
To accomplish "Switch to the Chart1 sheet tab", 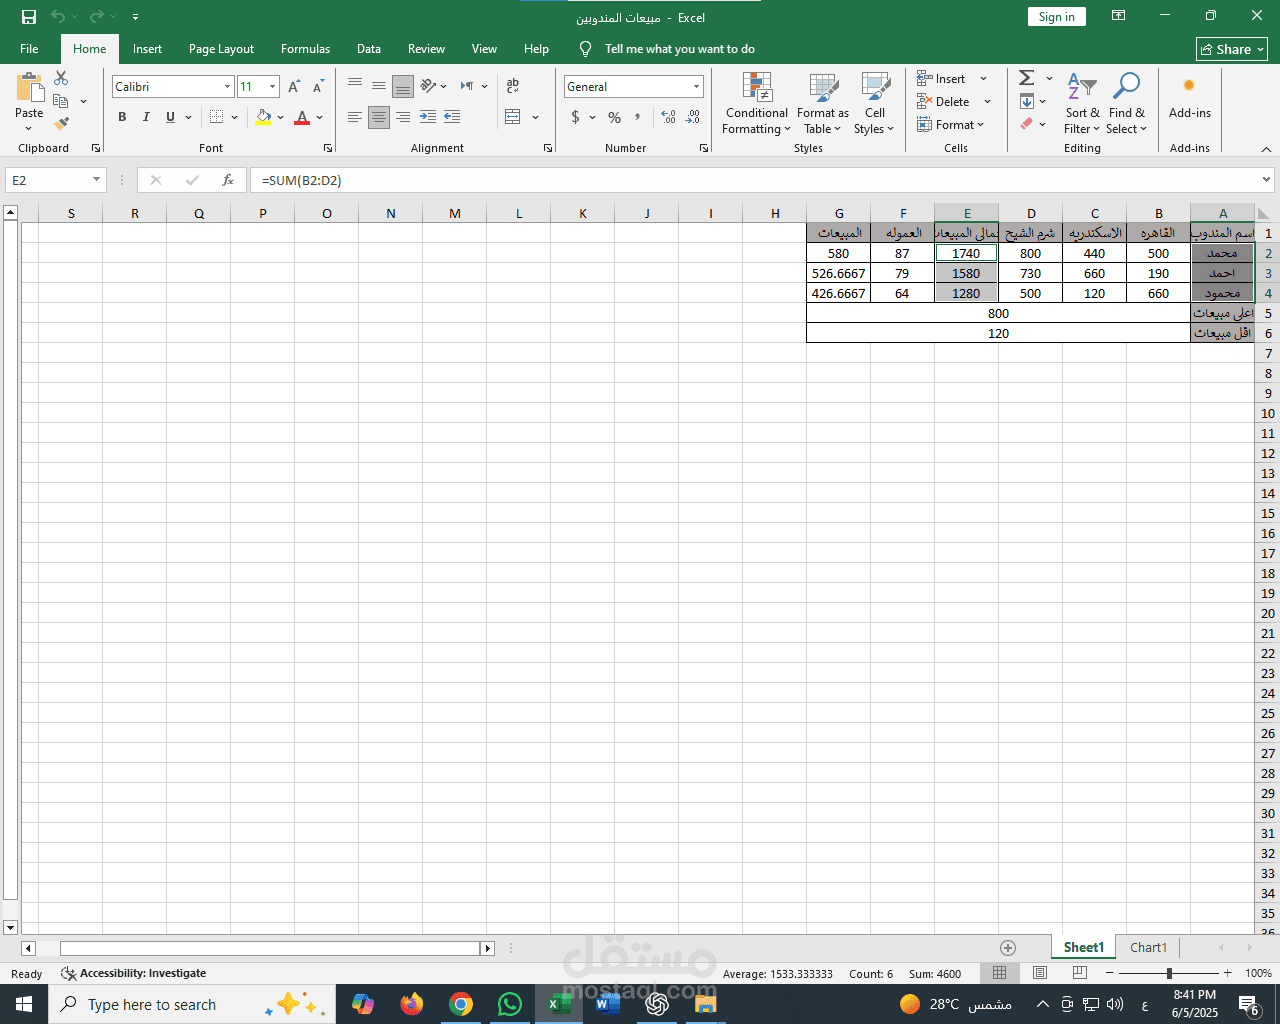I will [1148, 947].
